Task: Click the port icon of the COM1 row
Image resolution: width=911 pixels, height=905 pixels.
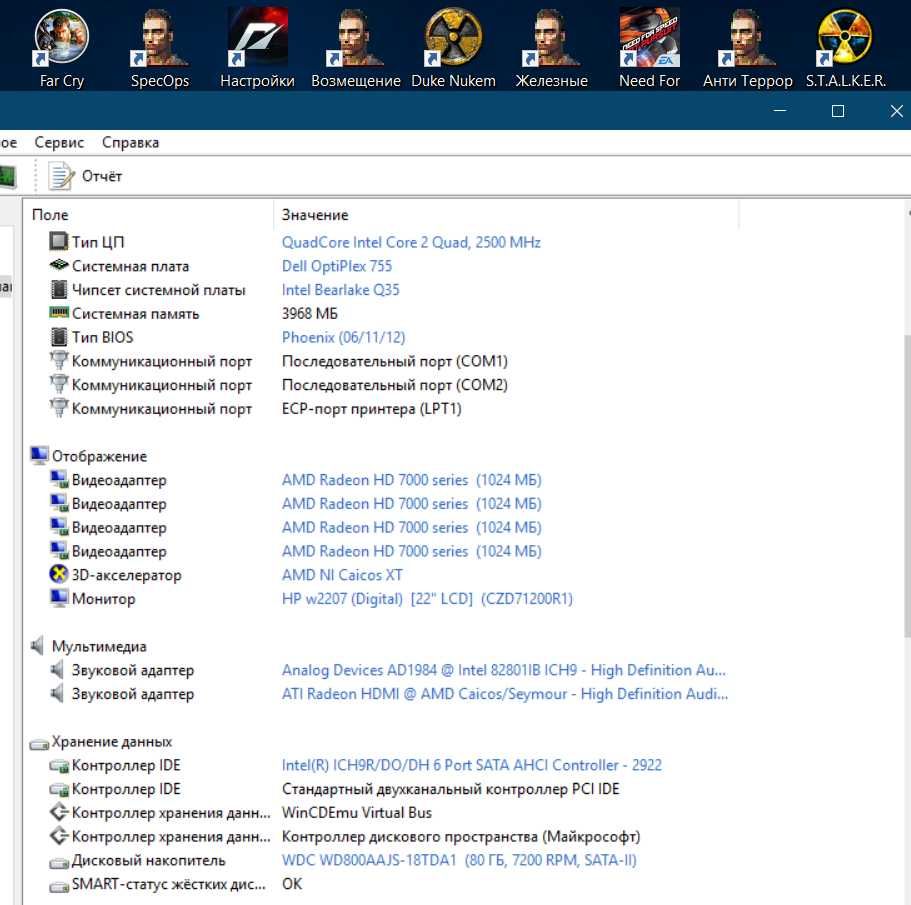Action: [59, 361]
